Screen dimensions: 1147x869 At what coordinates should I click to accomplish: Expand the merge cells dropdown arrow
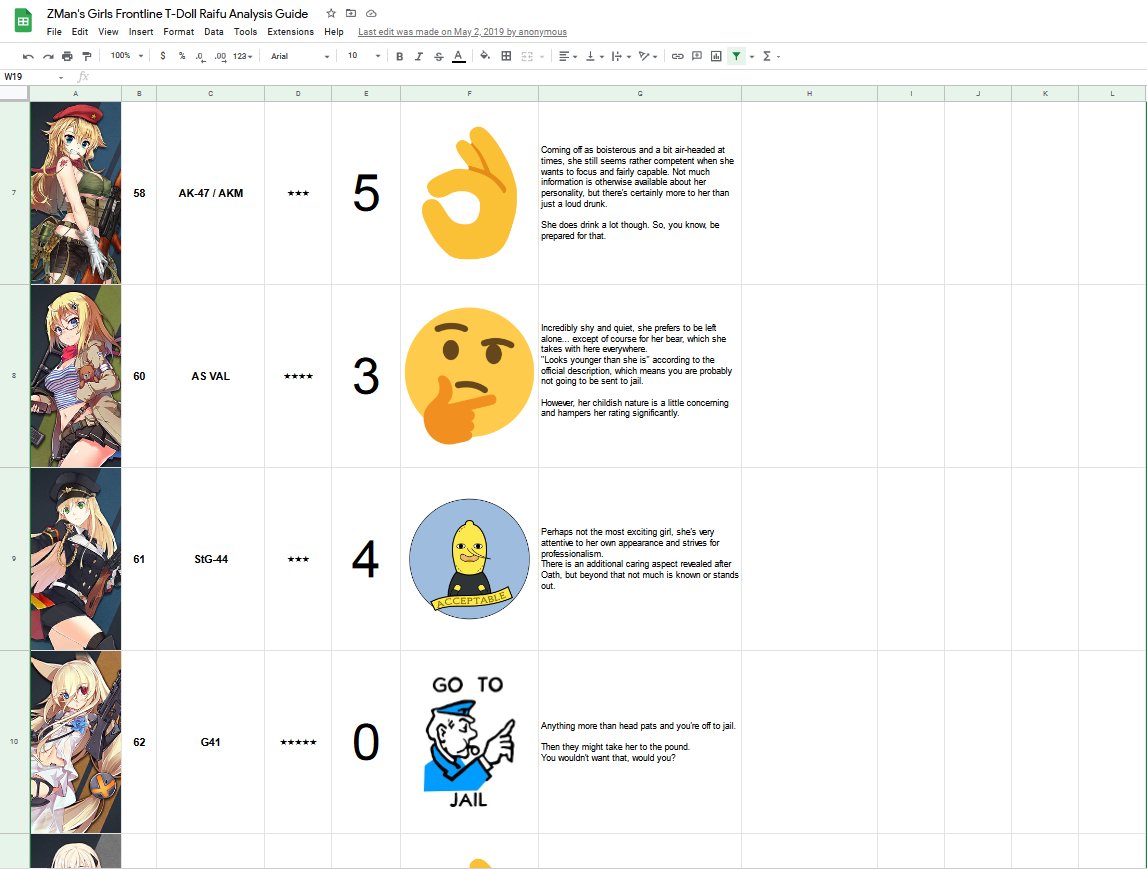coord(542,56)
